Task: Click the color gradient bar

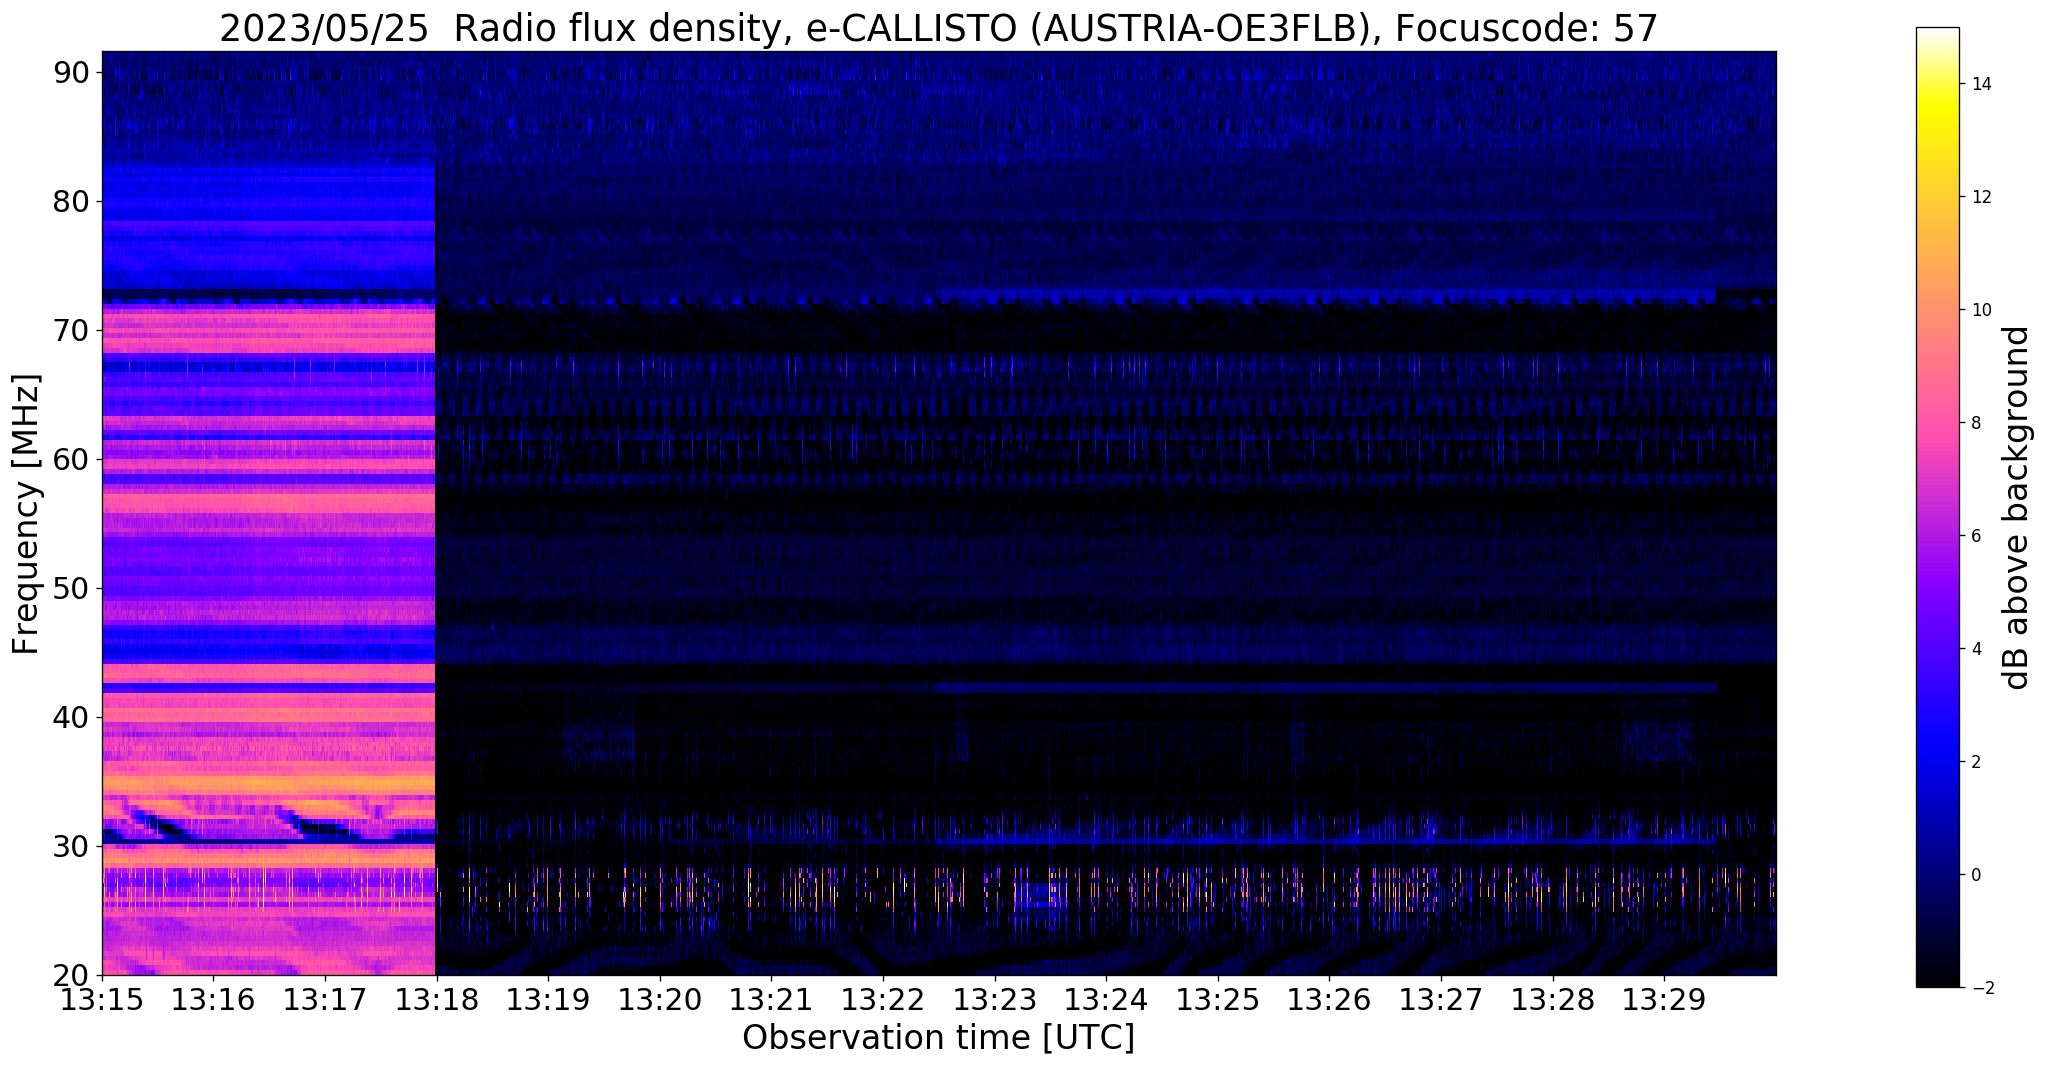Action: tap(1937, 507)
